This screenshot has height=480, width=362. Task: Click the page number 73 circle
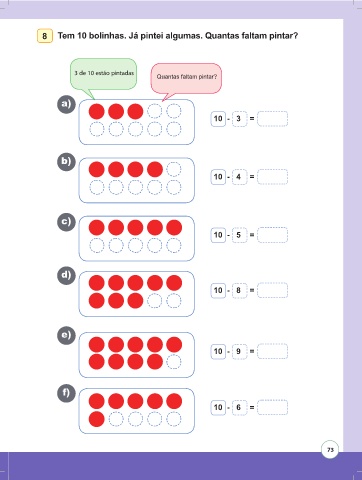pyautogui.click(x=330, y=450)
